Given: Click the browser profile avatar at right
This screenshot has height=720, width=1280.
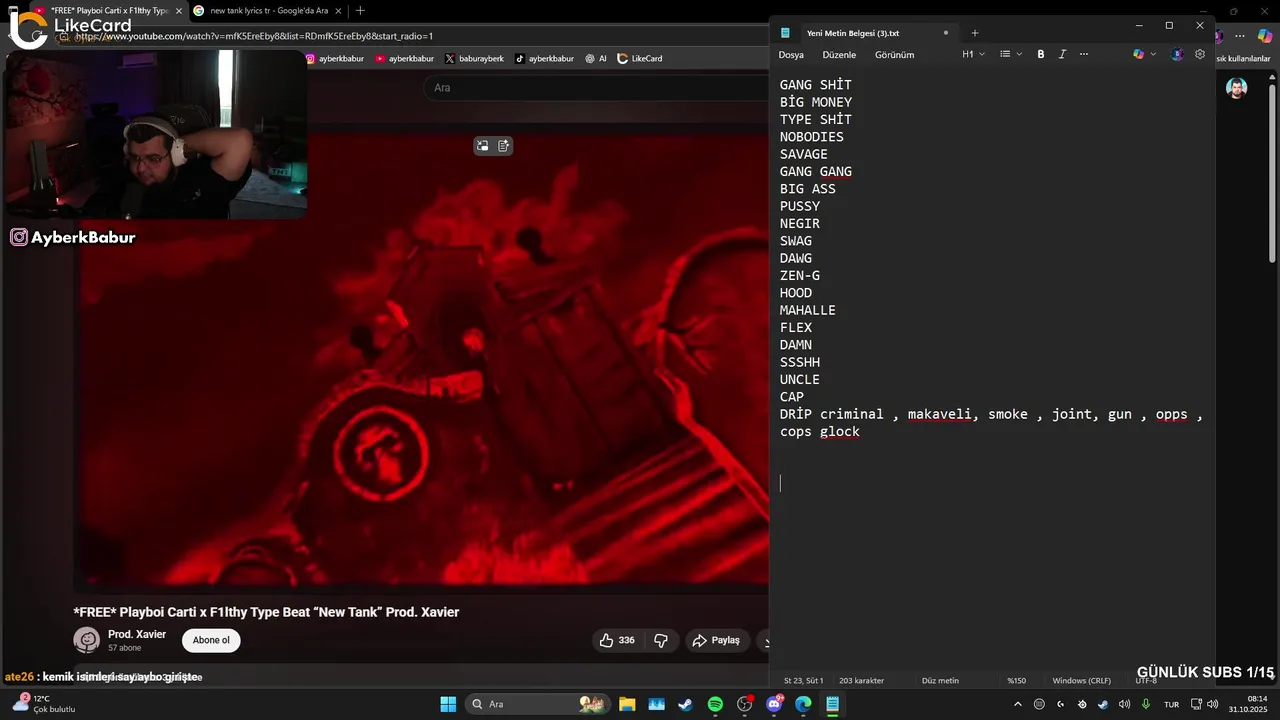Looking at the screenshot, I should [x=1237, y=88].
